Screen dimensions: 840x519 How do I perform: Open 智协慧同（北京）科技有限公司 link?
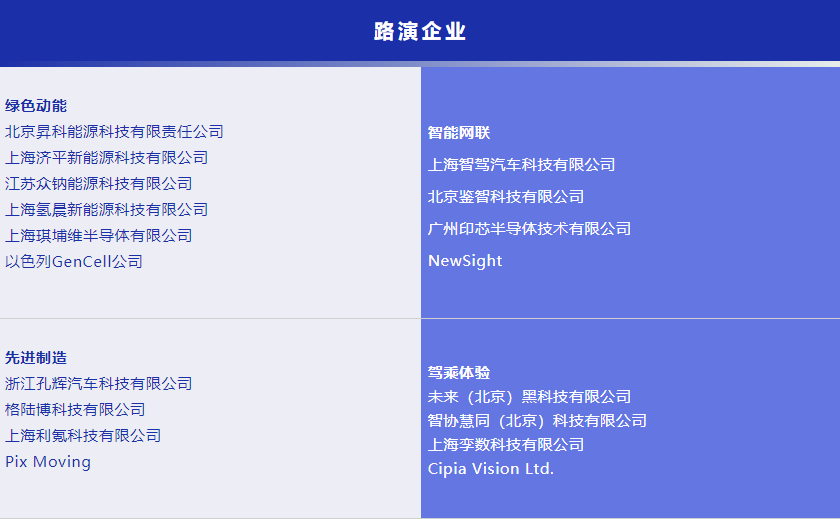point(537,421)
